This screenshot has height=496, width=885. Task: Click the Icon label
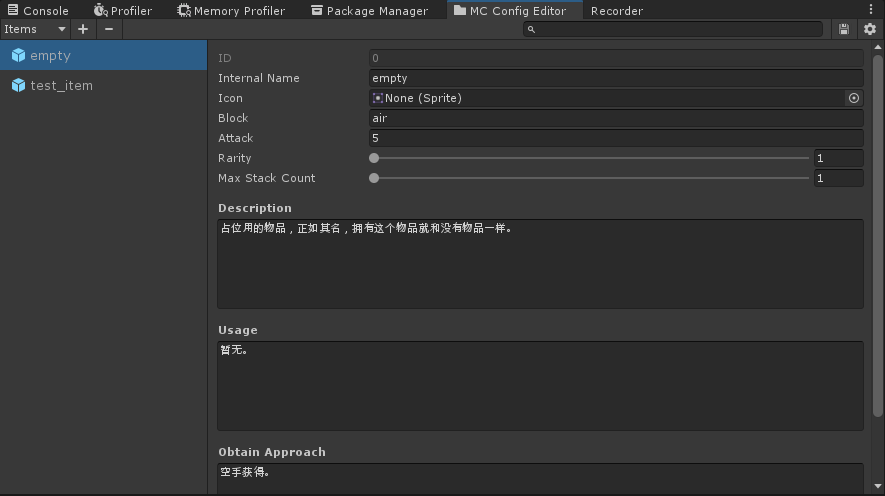point(230,98)
